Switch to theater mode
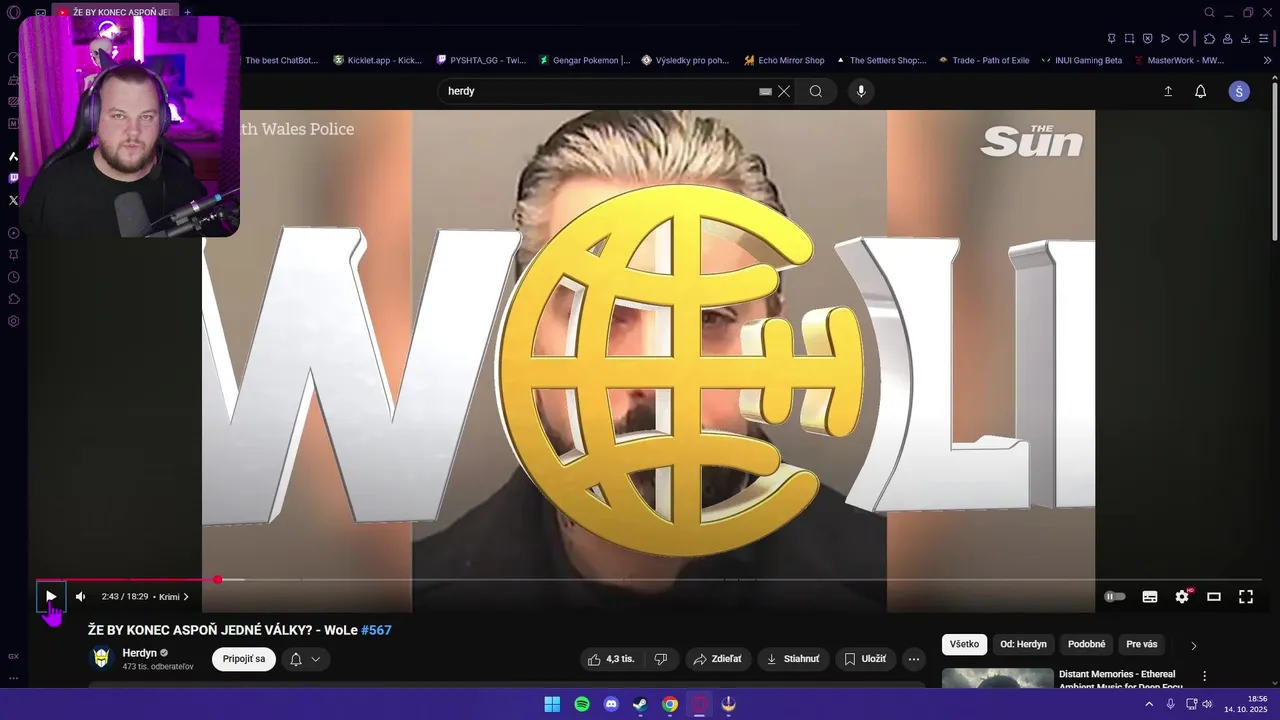Viewport: 1280px width, 720px height. [1214, 597]
